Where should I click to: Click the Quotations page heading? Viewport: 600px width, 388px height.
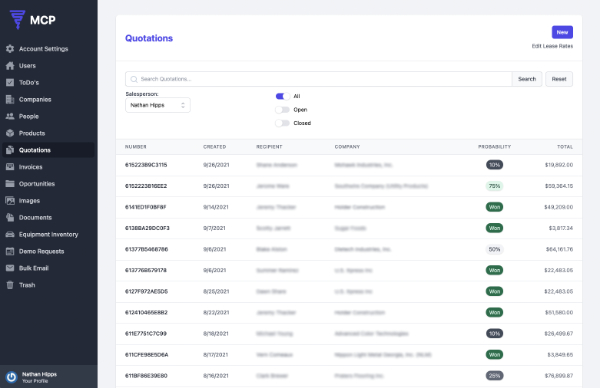tap(149, 38)
